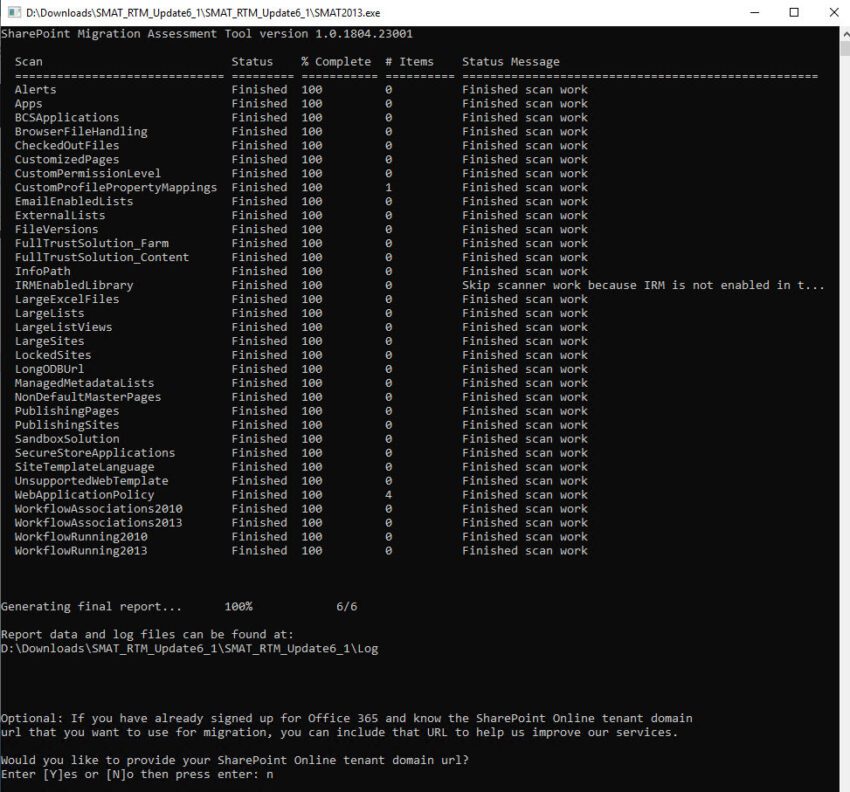Click the "Generating final report..." line

(x=91, y=607)
